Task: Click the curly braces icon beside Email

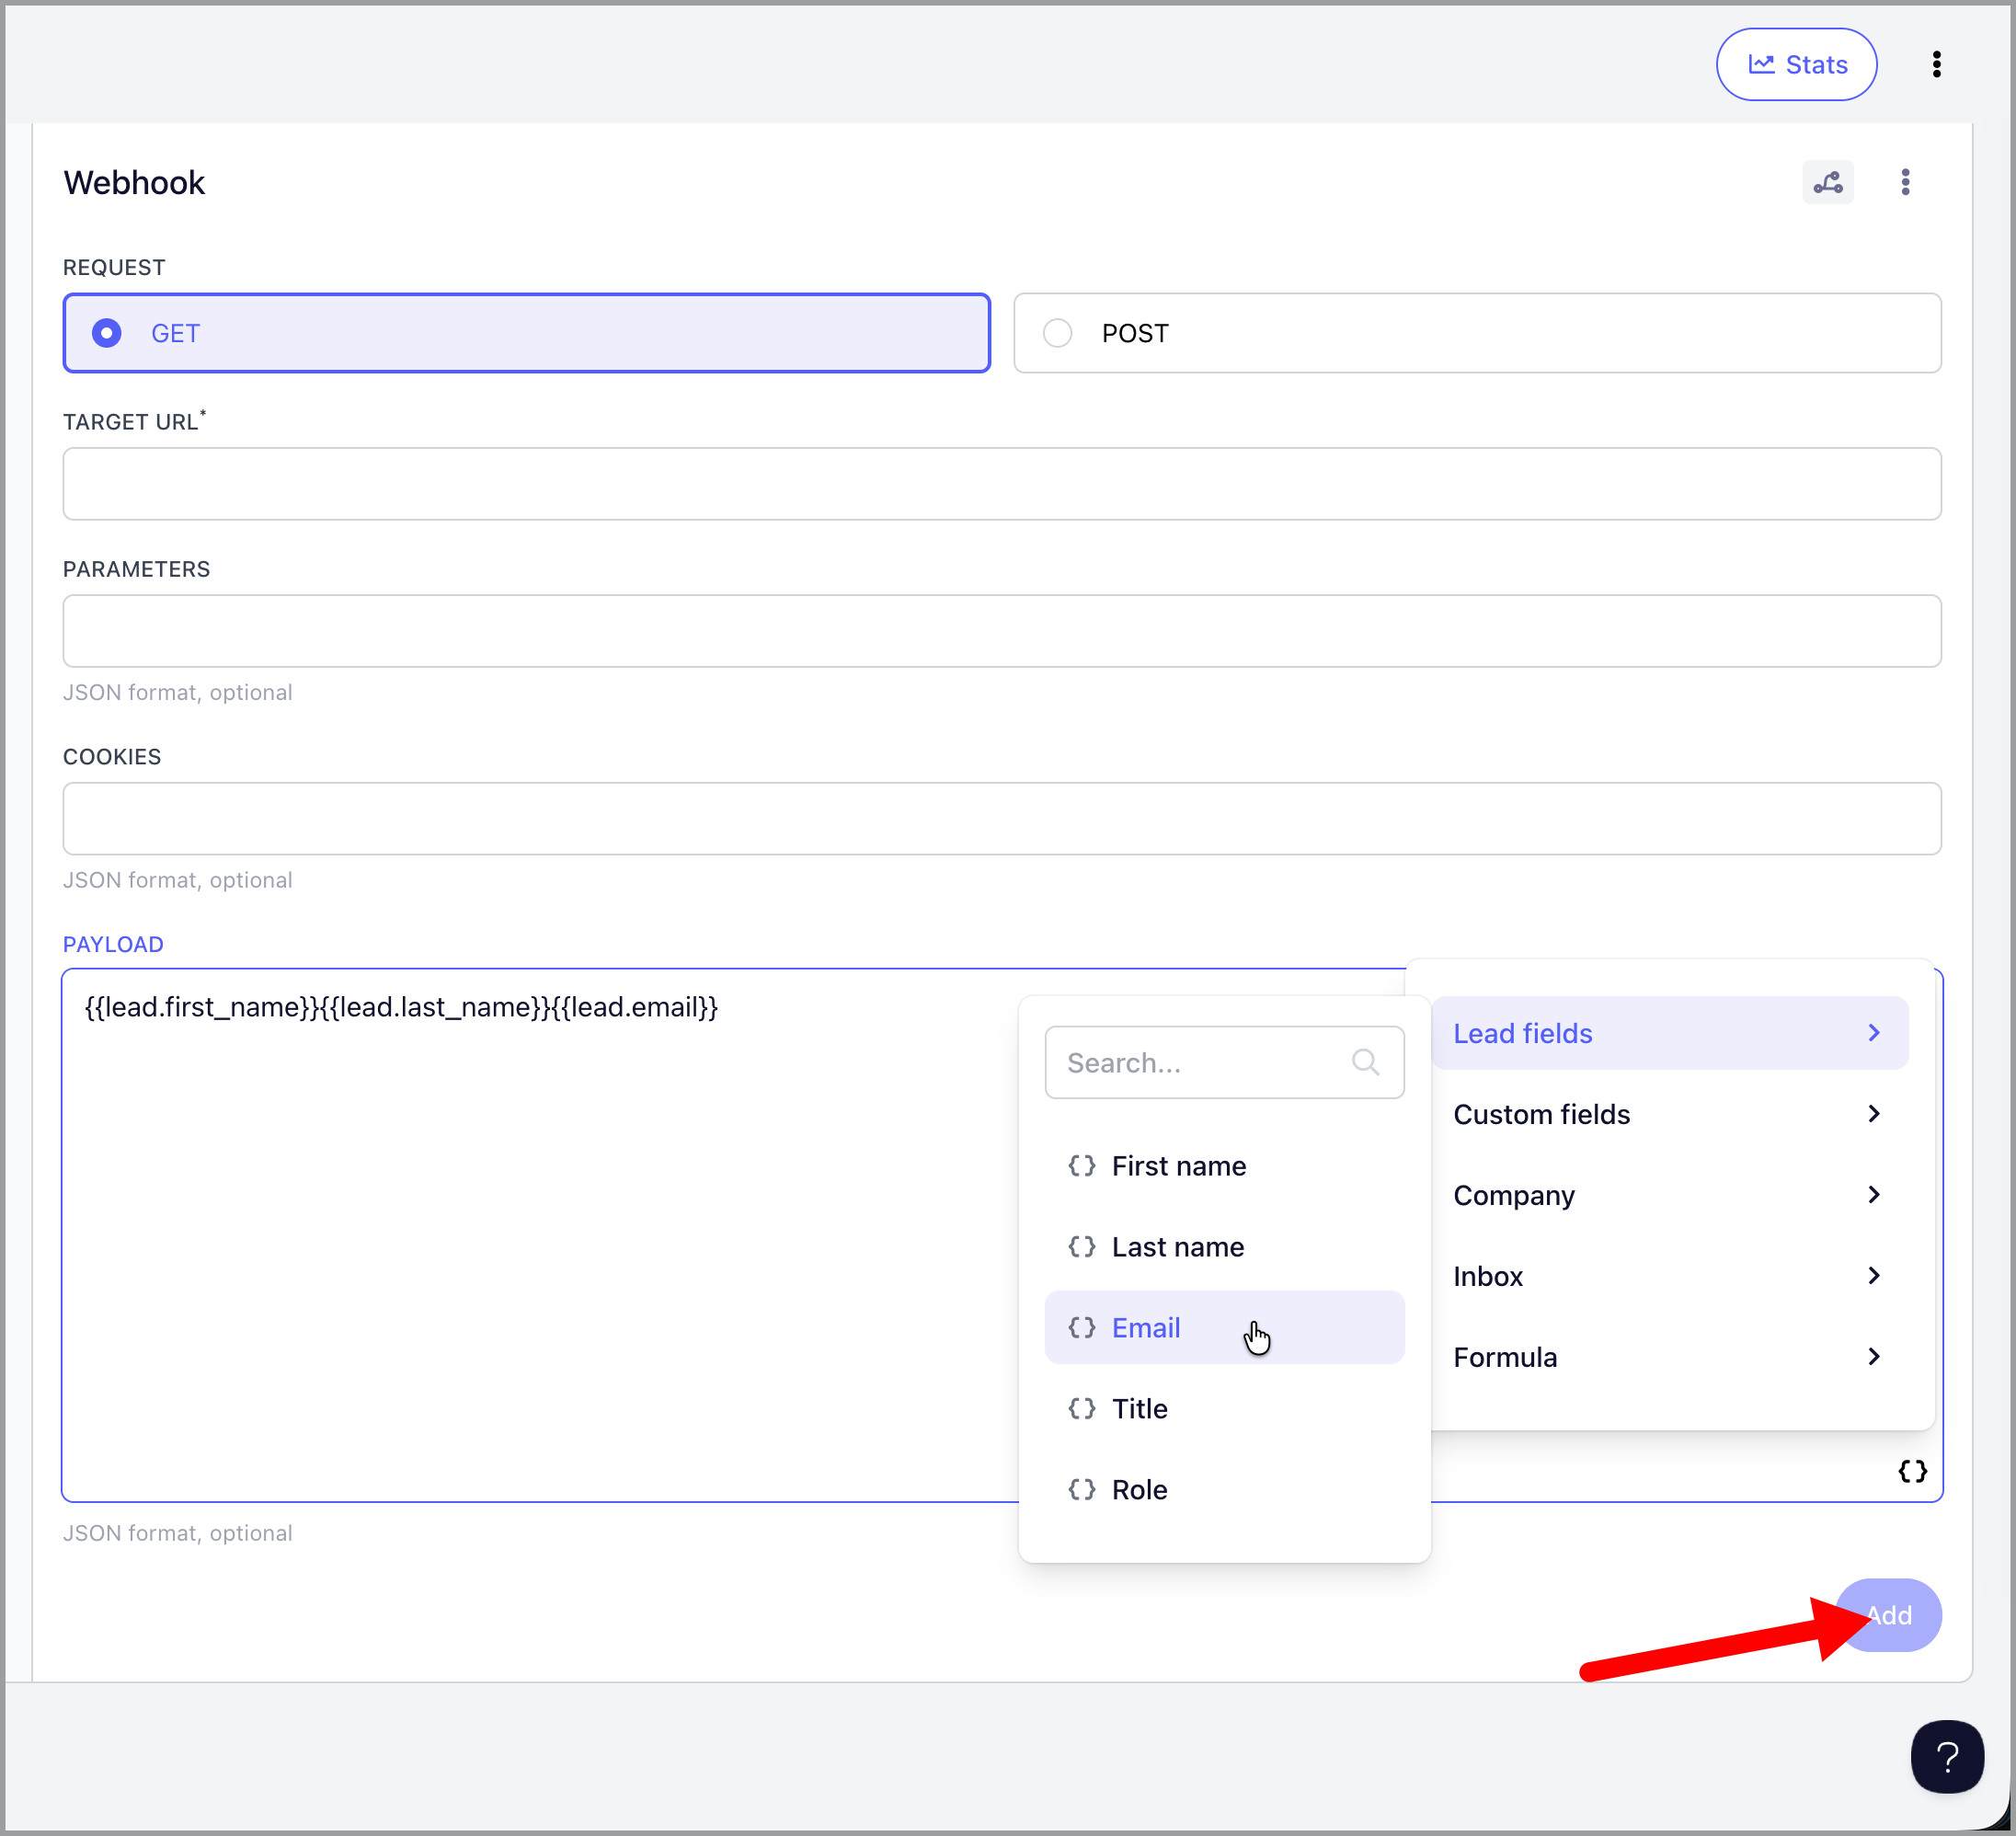Action: pyautogui.click(x=1082, y=1328)
